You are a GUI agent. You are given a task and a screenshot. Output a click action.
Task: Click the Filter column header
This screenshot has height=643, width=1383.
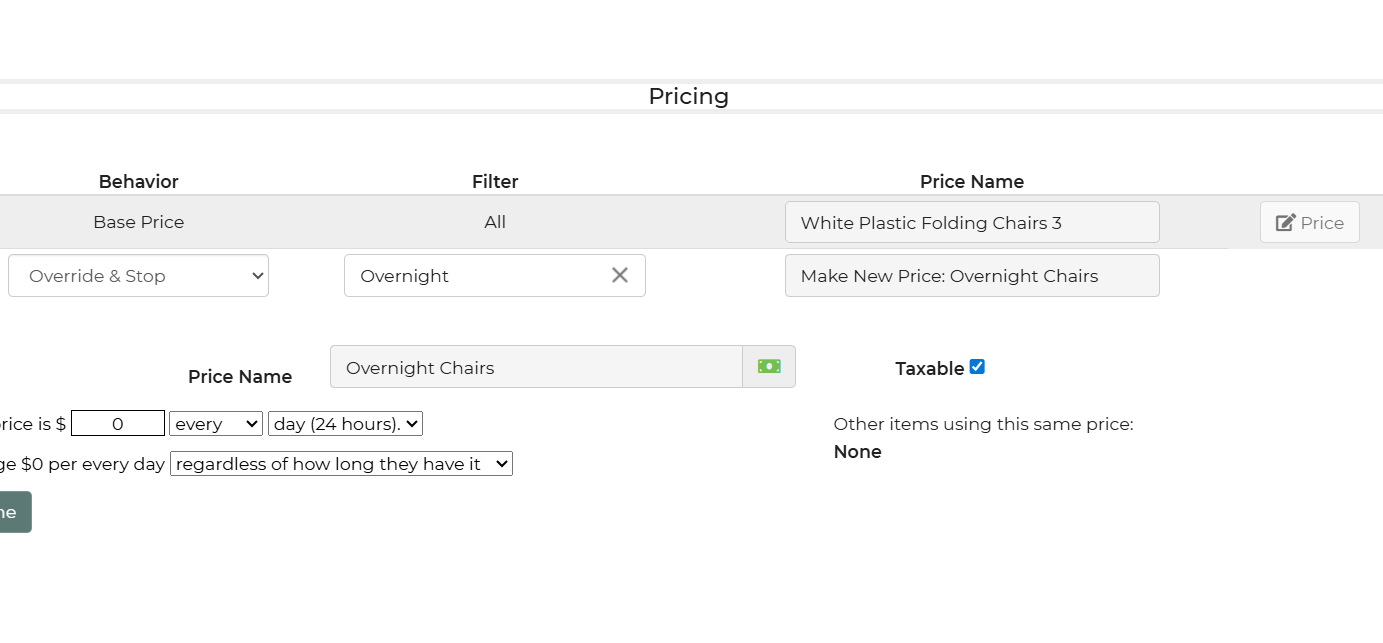coord(495,182)
